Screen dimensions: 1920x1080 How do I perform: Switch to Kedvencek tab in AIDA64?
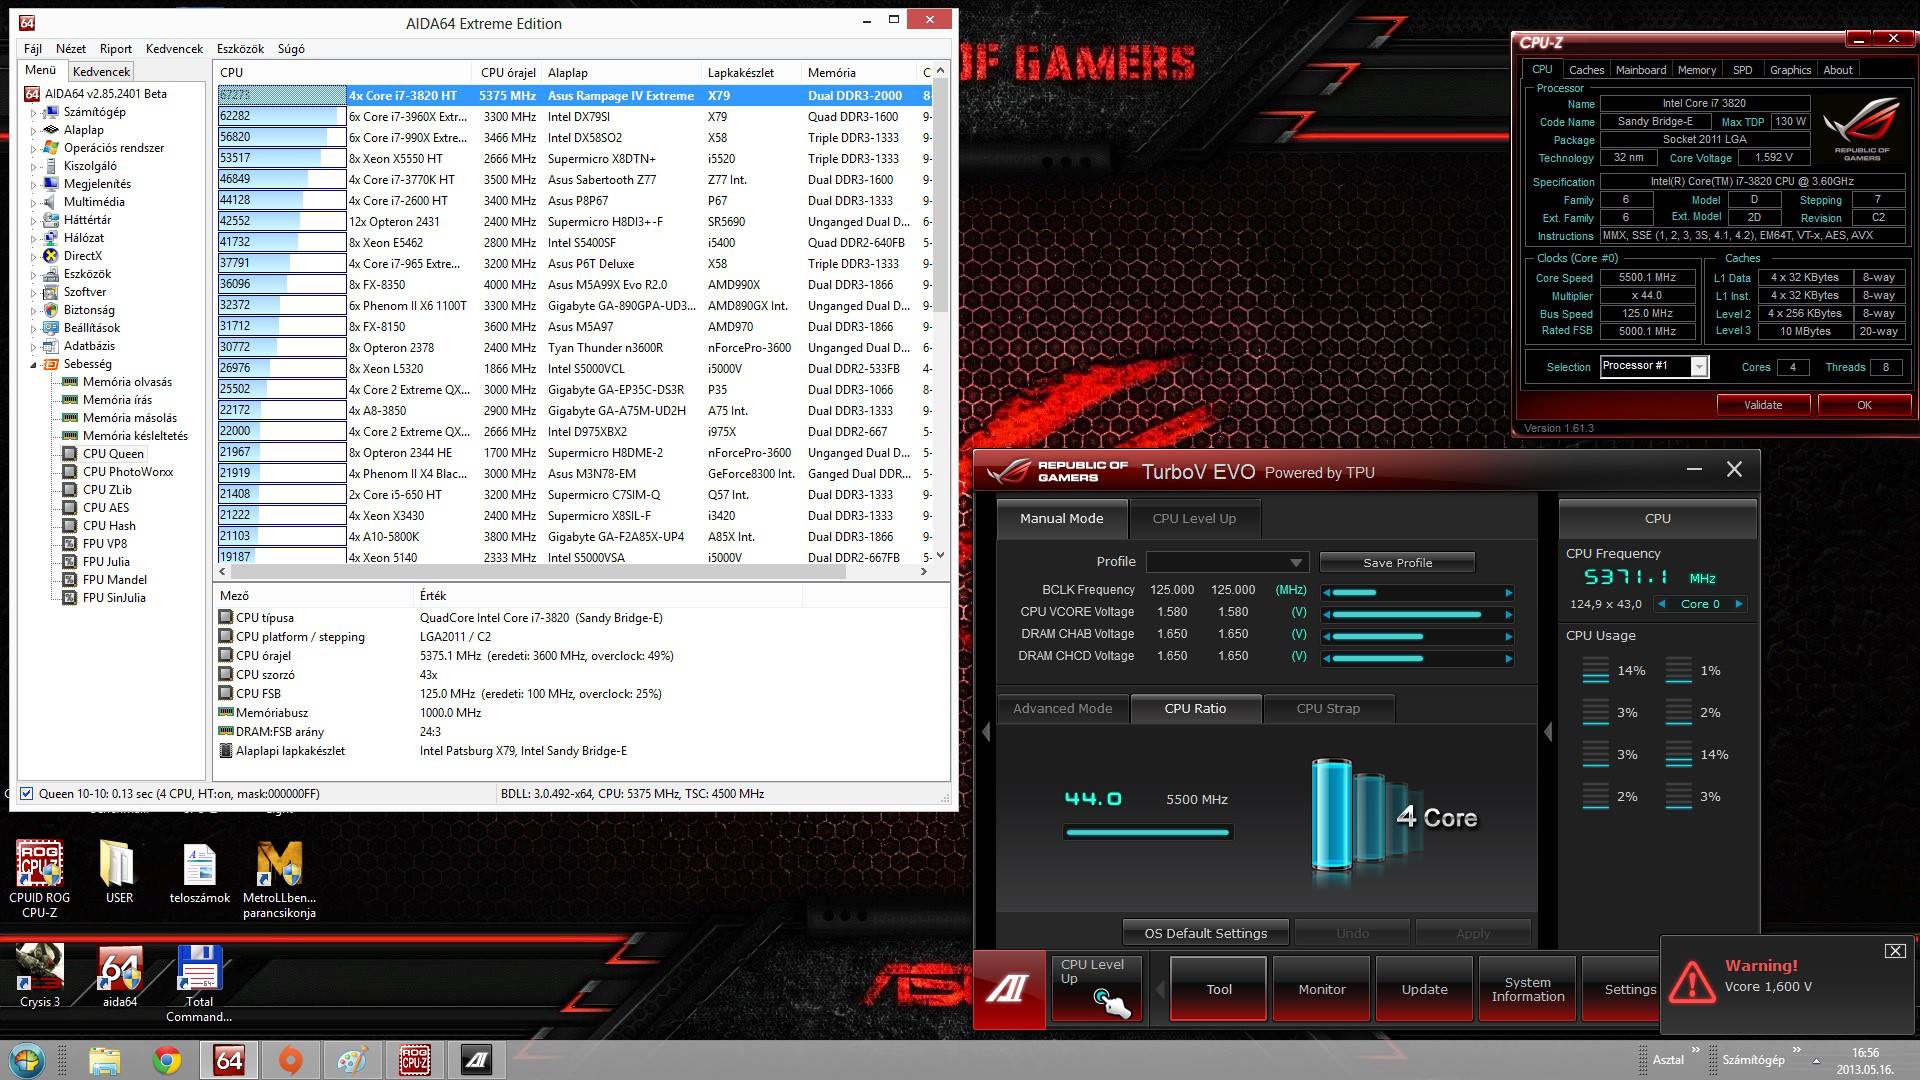click(x=101, y=71)
